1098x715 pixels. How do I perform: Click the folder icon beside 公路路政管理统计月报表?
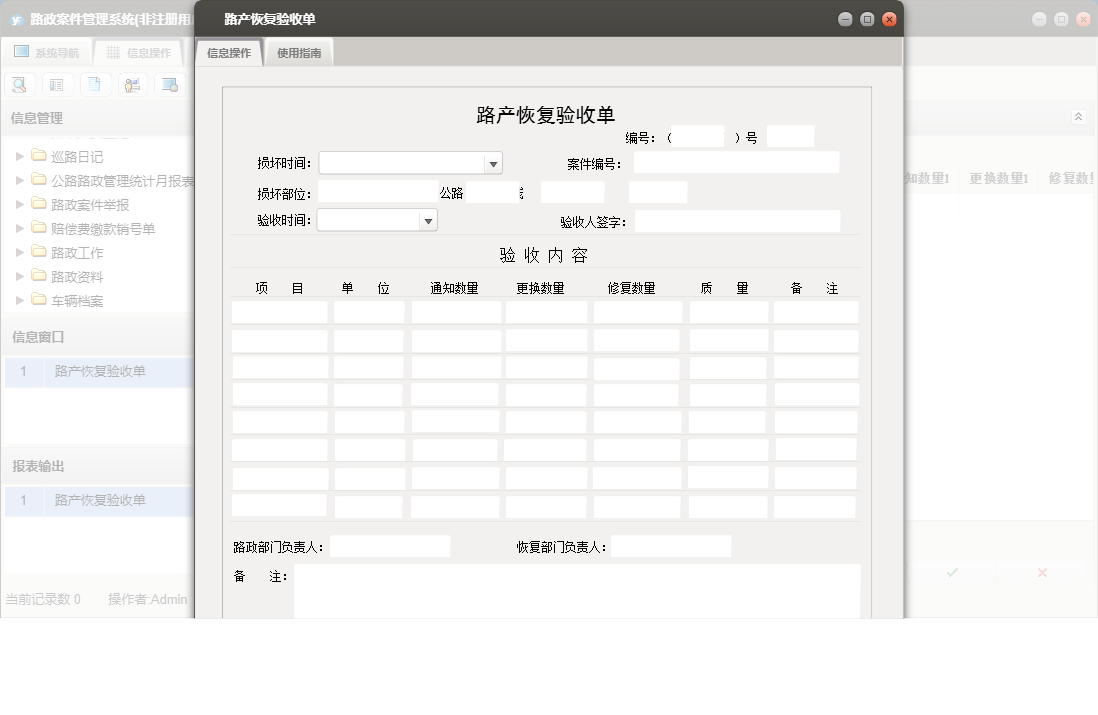click(x=39, y=180)
